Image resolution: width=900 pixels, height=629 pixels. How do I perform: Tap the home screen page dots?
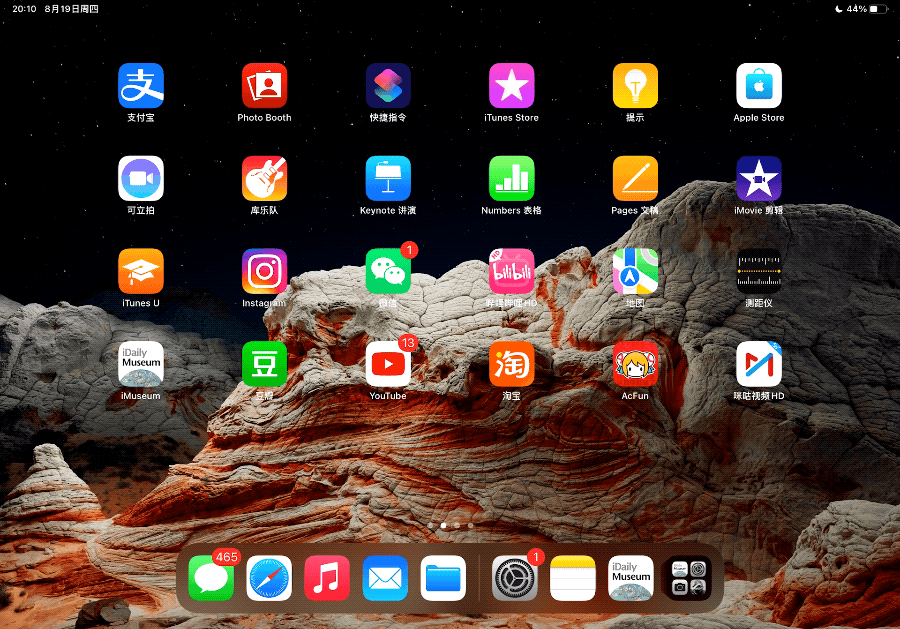450,525
